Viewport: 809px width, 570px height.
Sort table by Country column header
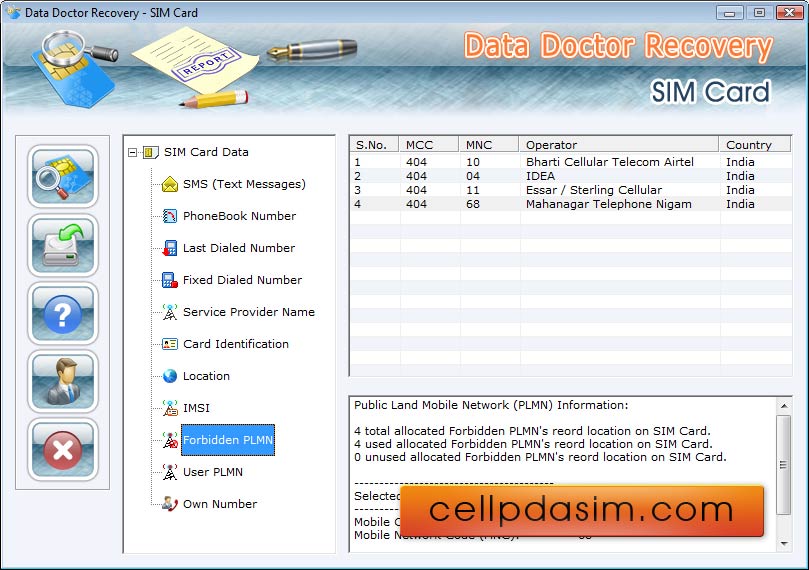755,145
